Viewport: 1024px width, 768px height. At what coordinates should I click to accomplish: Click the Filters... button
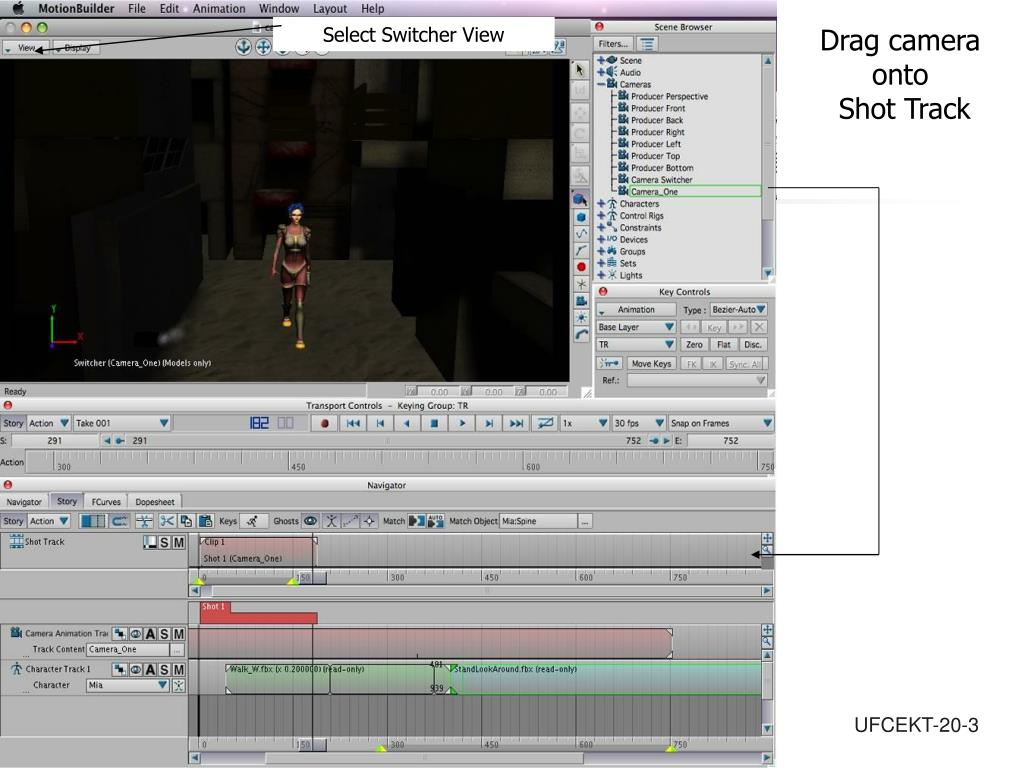click(613, 44)
